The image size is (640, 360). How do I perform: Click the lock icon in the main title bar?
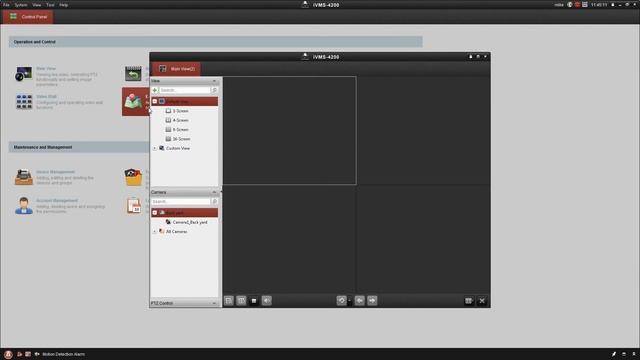(x=613, y=5)
